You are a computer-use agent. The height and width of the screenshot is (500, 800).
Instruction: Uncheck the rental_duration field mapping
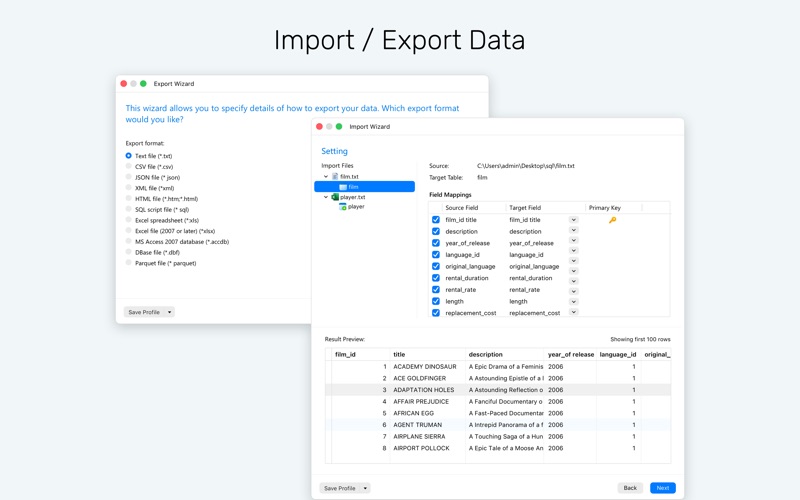coord(436,278)
